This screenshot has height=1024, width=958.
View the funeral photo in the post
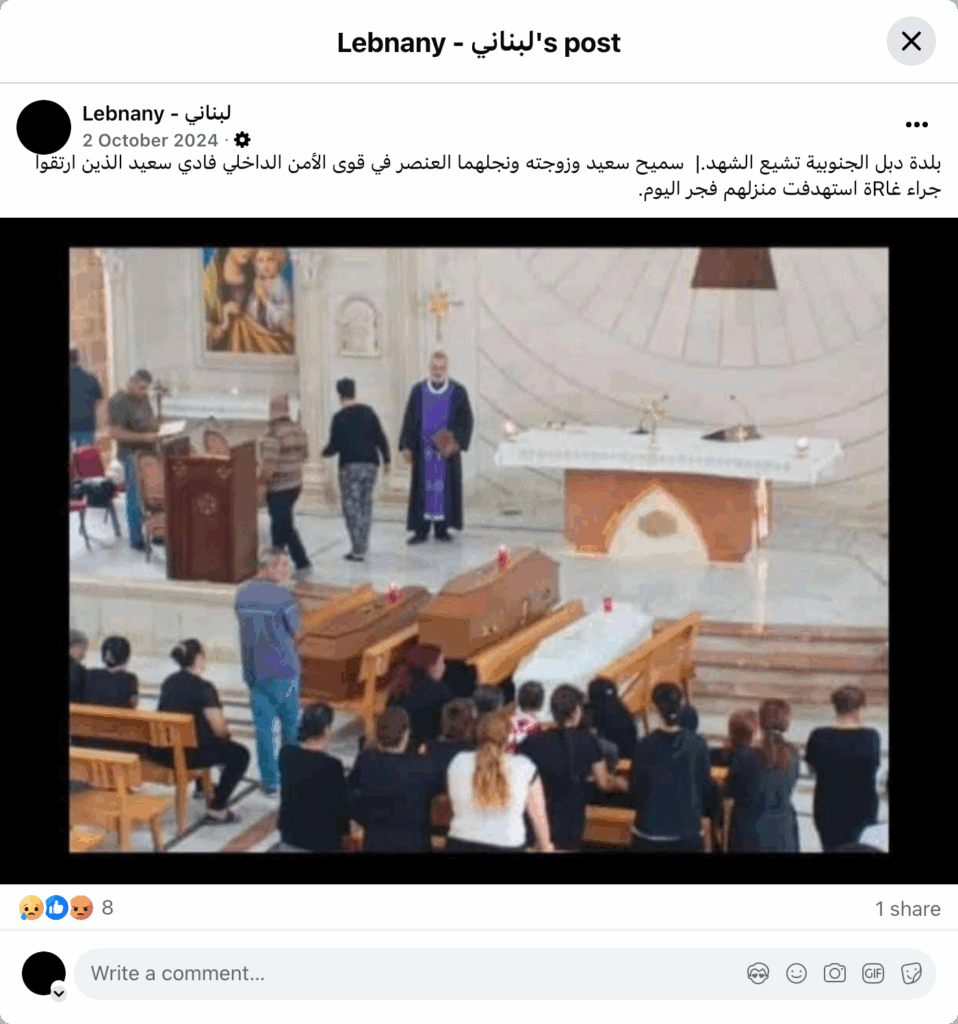pos(479,550)
